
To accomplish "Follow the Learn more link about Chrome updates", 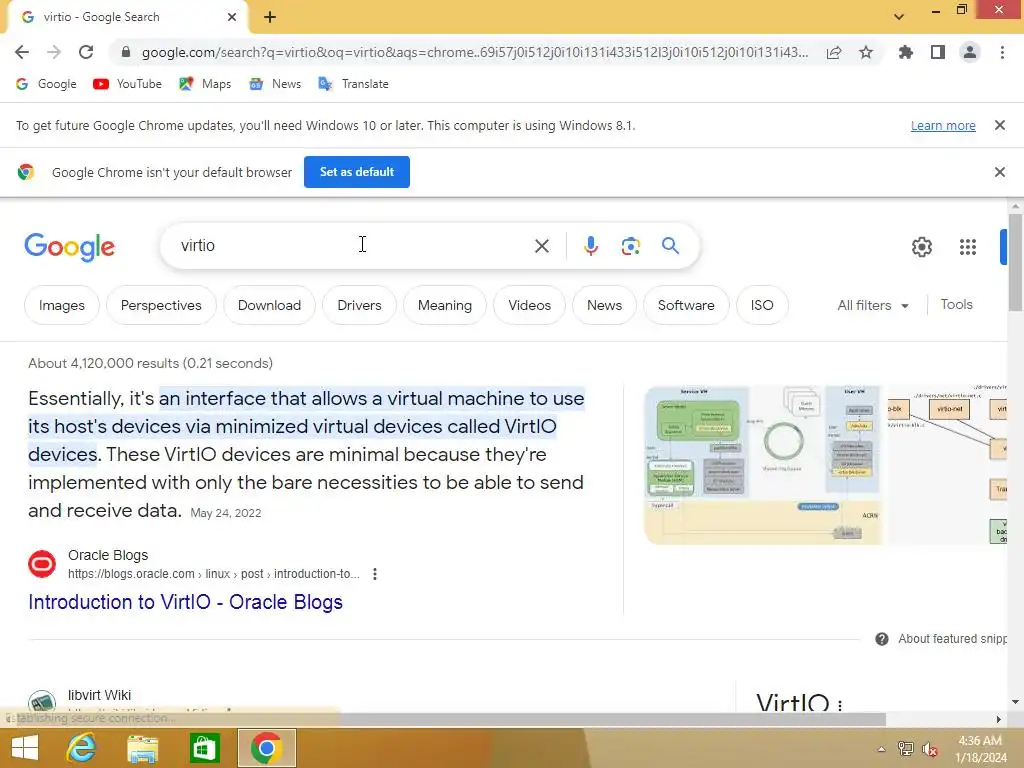I will pos(943,125).
